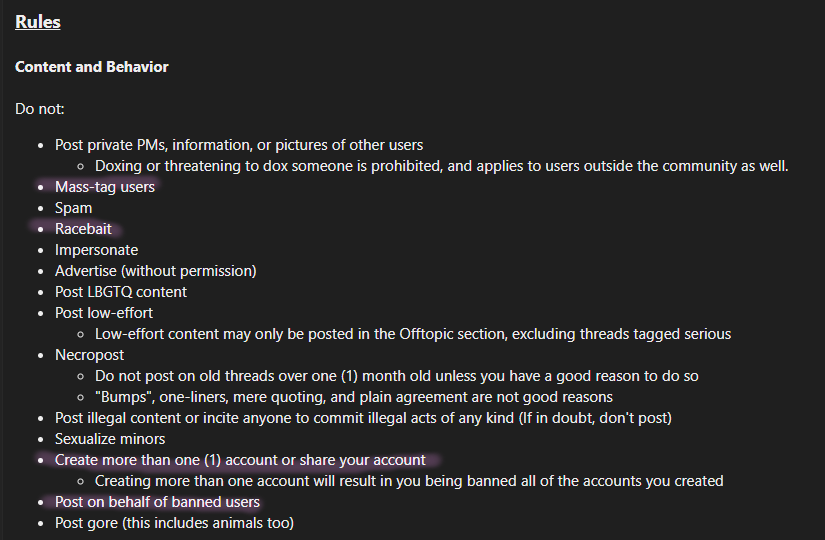Screen dimensions: 825x540
Task: Click the 'Do not:' text line
Action: 40,109
